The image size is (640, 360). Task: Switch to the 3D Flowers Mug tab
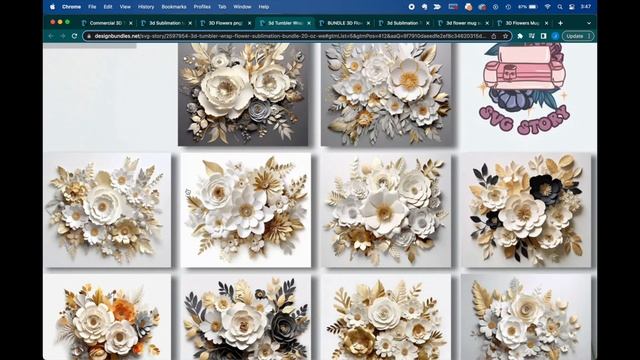(x=522, y=23)
